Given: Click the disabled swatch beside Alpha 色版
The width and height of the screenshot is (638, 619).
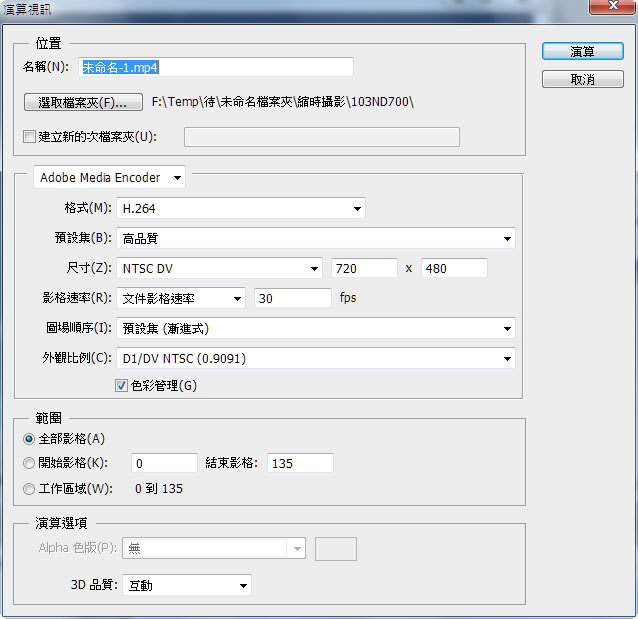Looking at the screenshot, I should 336,549.
